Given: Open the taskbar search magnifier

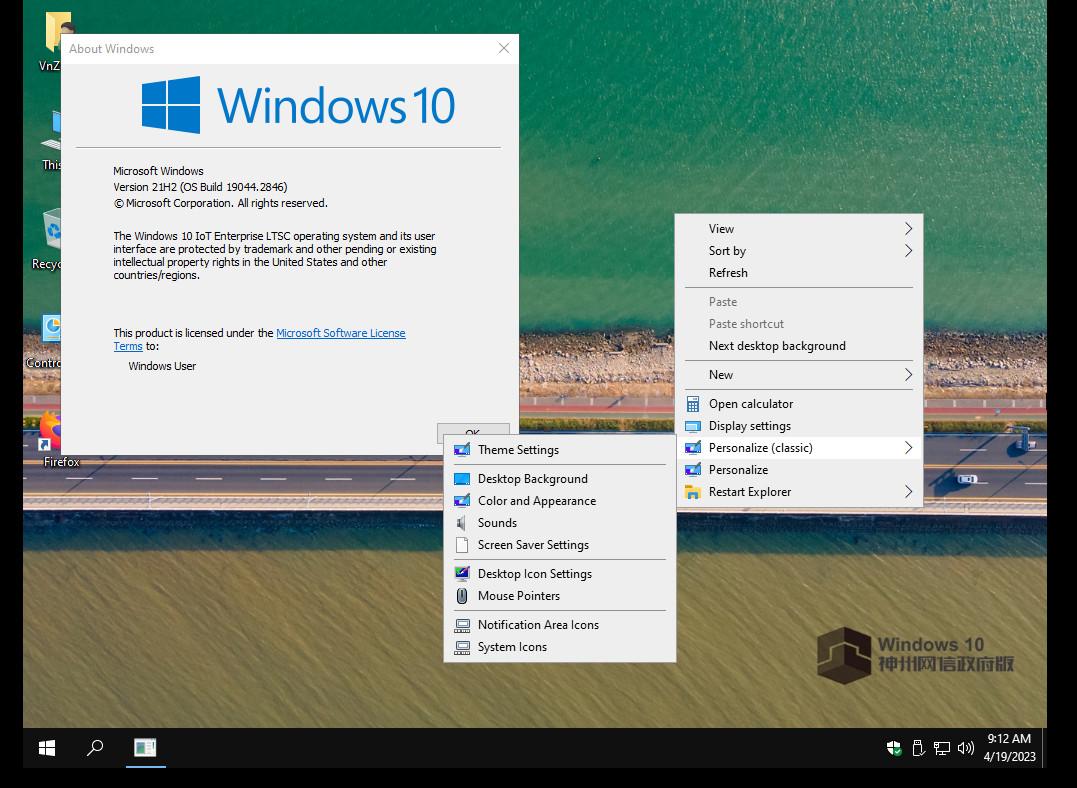Looking at the screenshot, I should click(95, 748).
